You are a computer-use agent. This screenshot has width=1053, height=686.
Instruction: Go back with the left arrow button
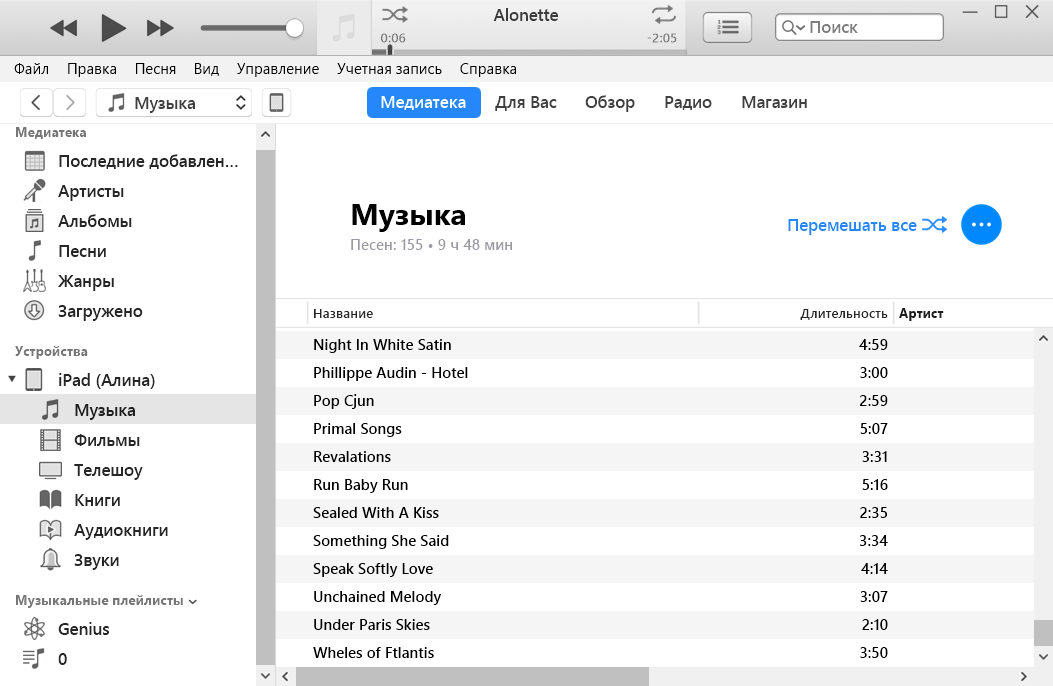[x=37, y=103]
